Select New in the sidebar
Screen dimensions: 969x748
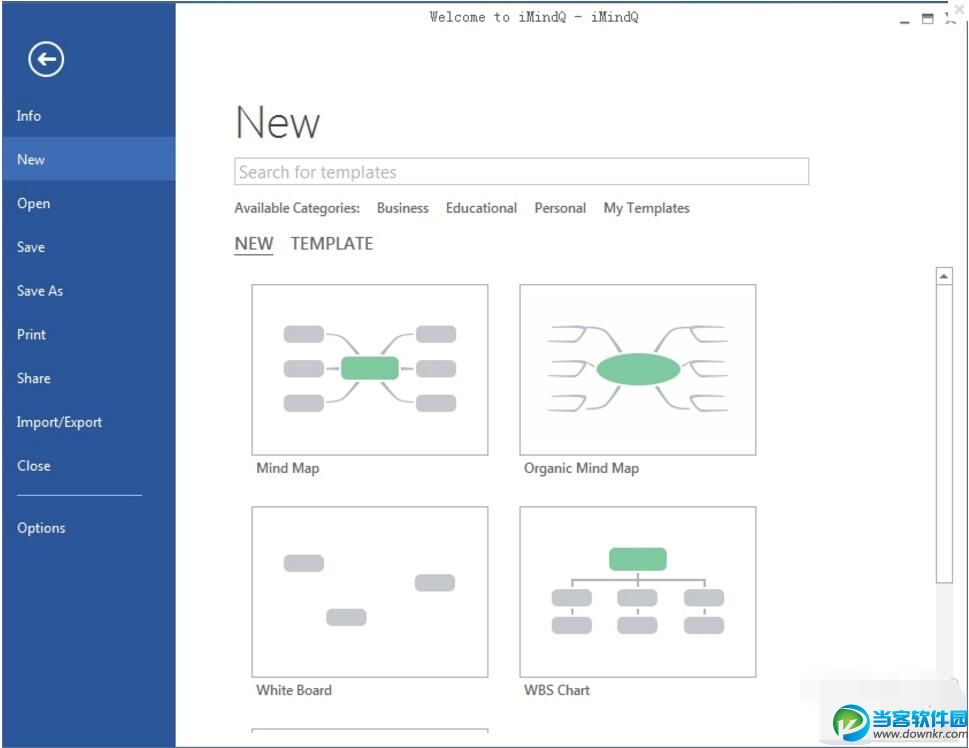point(88,159)
